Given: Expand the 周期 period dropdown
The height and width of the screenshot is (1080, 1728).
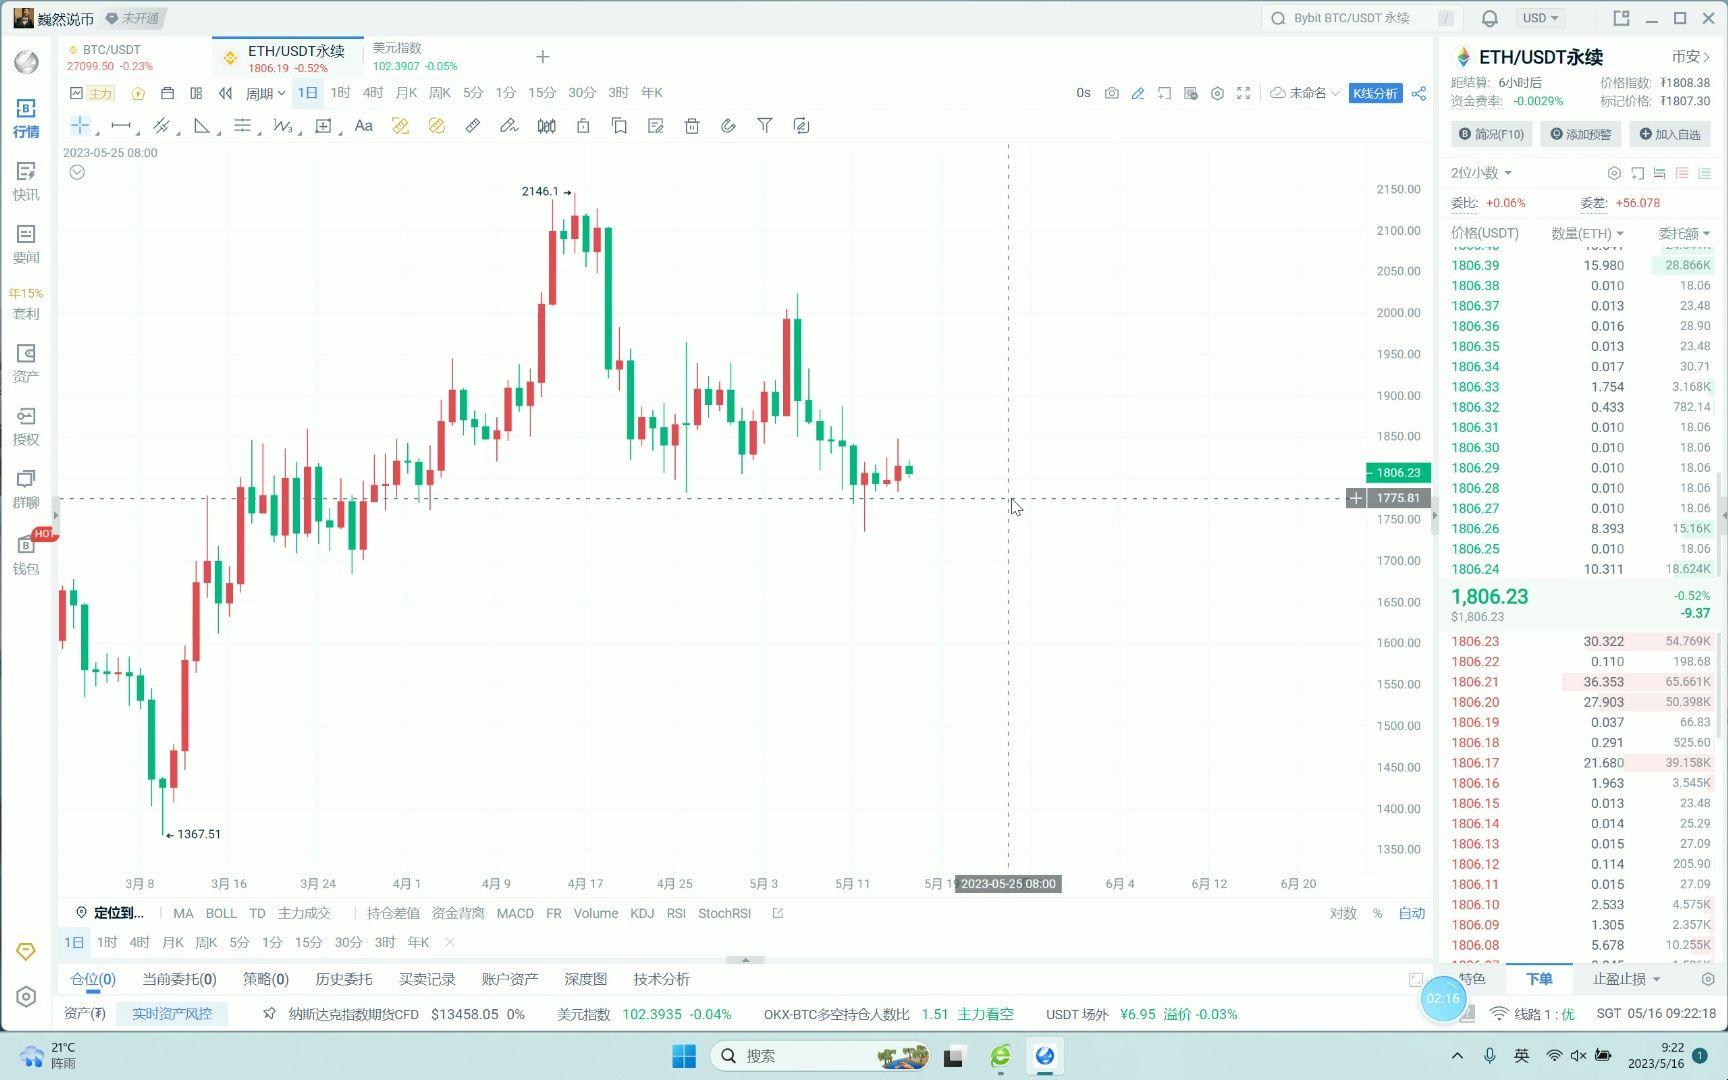Looking at the screenshot, I should pos(265,93).
